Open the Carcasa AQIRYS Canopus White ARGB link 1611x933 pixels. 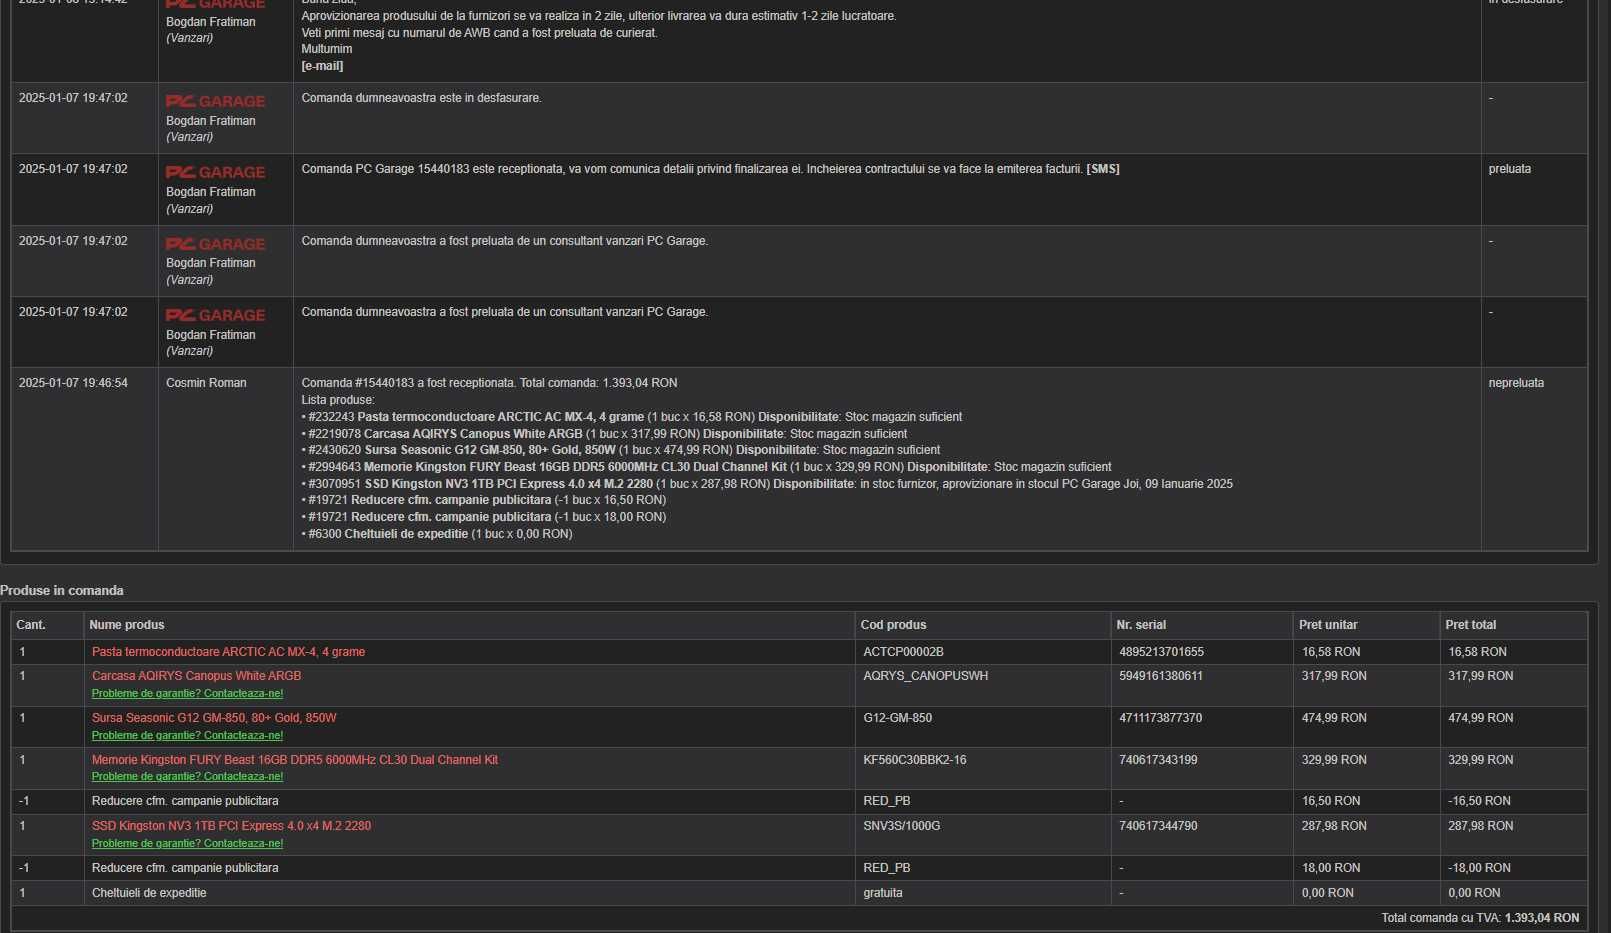pyautogui.click(x=196, y=676)
